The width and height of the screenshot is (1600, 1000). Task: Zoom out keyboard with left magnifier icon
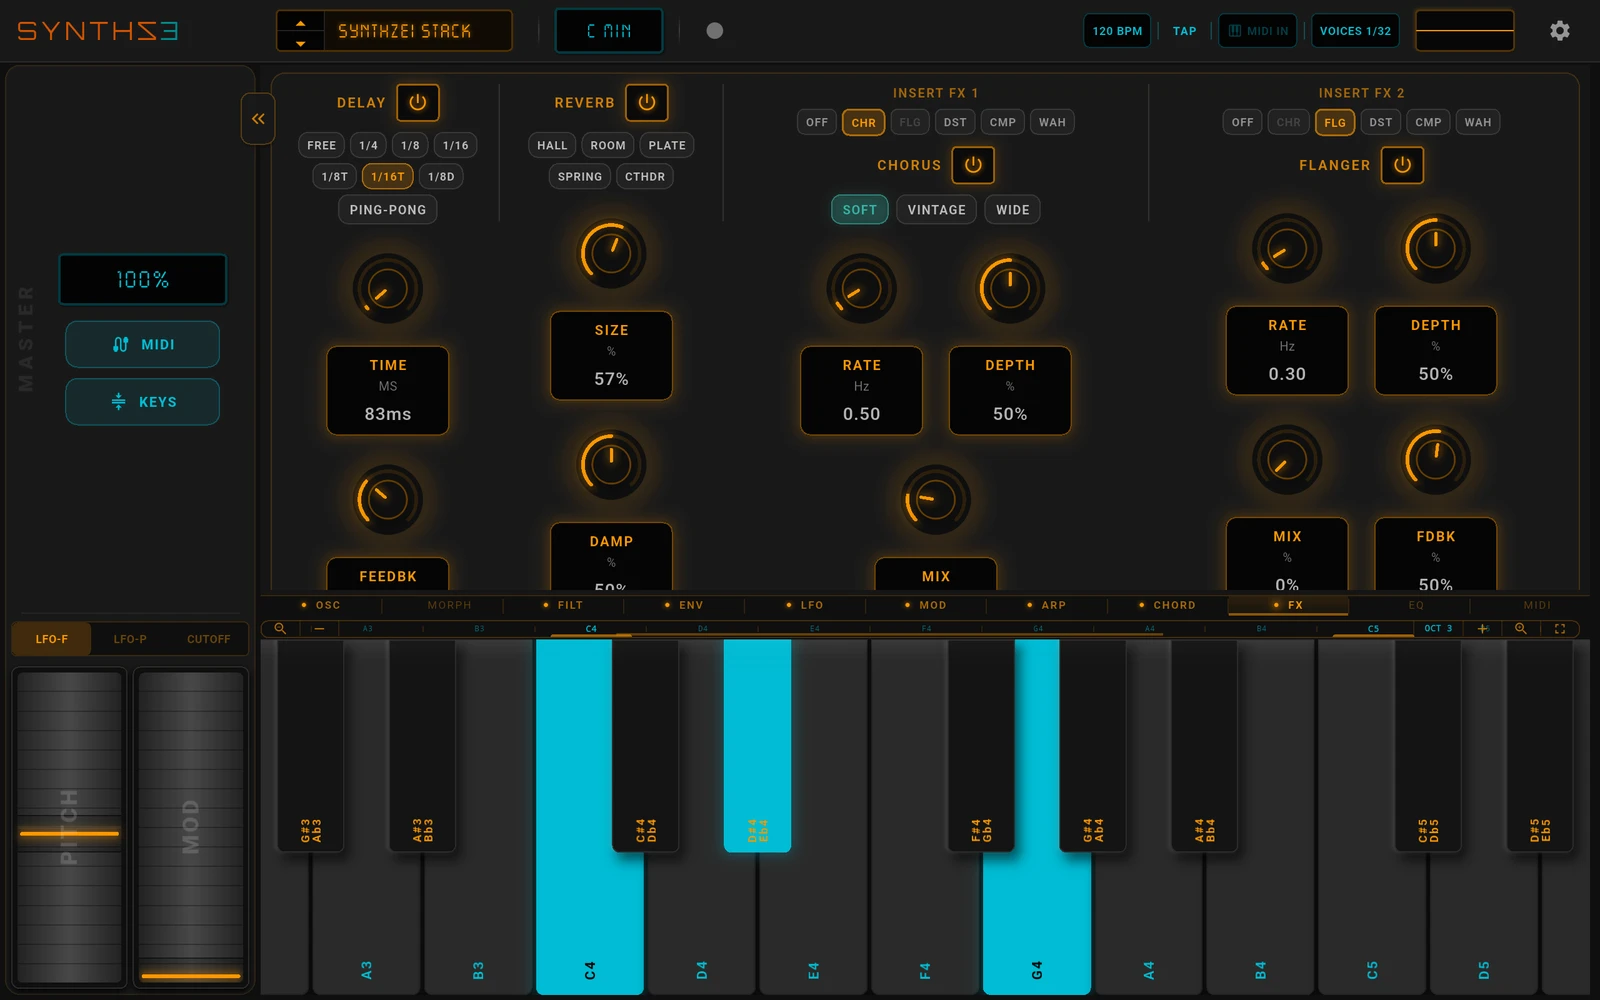coord(281,629)
